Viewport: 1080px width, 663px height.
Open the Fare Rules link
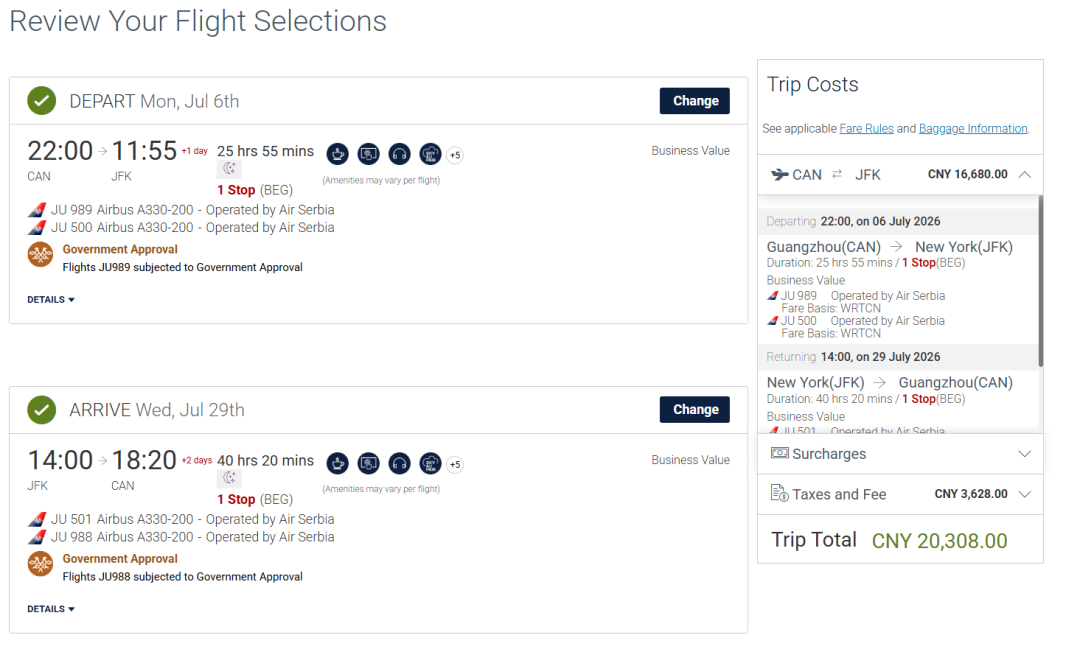[x=866, y=129]
